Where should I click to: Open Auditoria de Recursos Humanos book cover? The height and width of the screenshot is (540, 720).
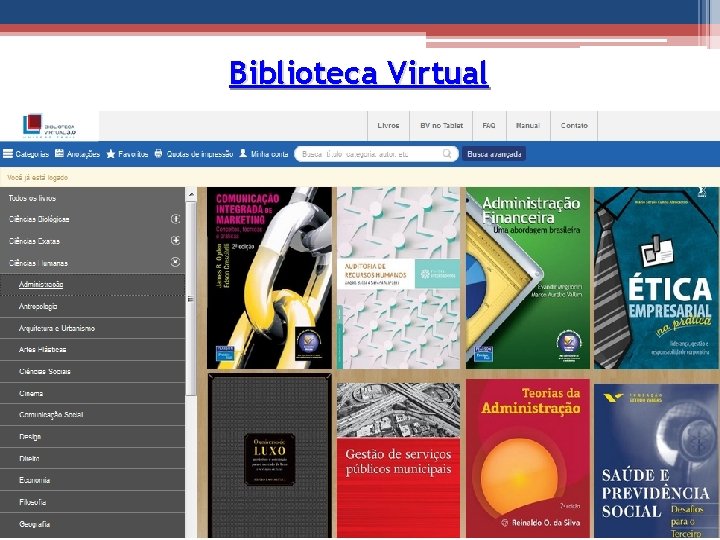[x=398, y=278]
